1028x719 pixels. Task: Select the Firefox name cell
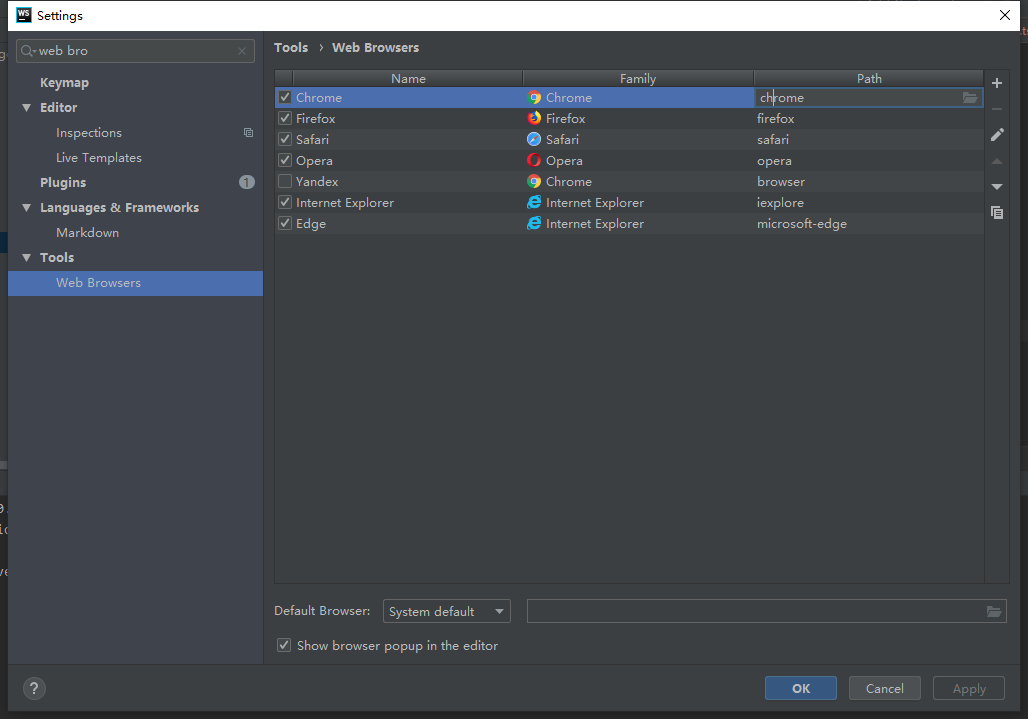[408, 119]
